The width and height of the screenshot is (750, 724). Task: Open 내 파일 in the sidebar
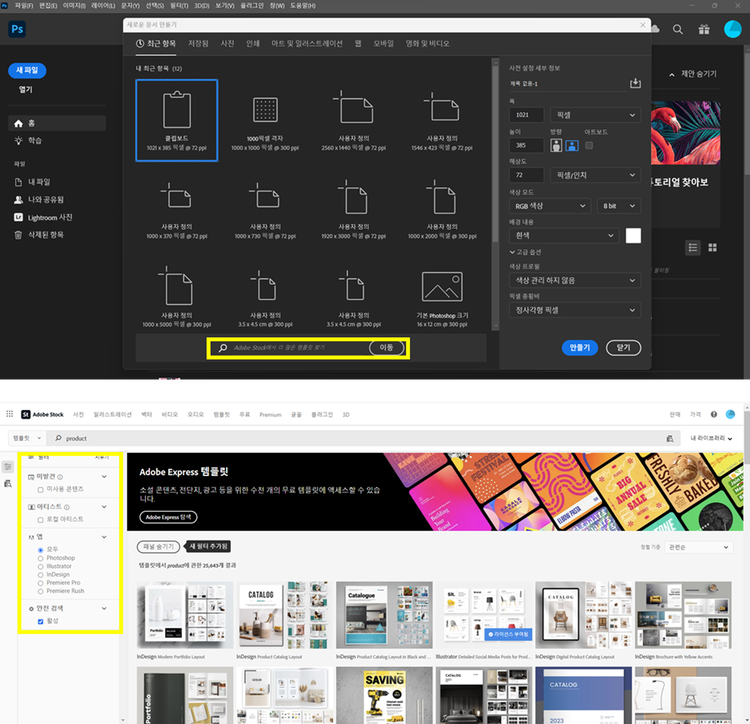33,182
